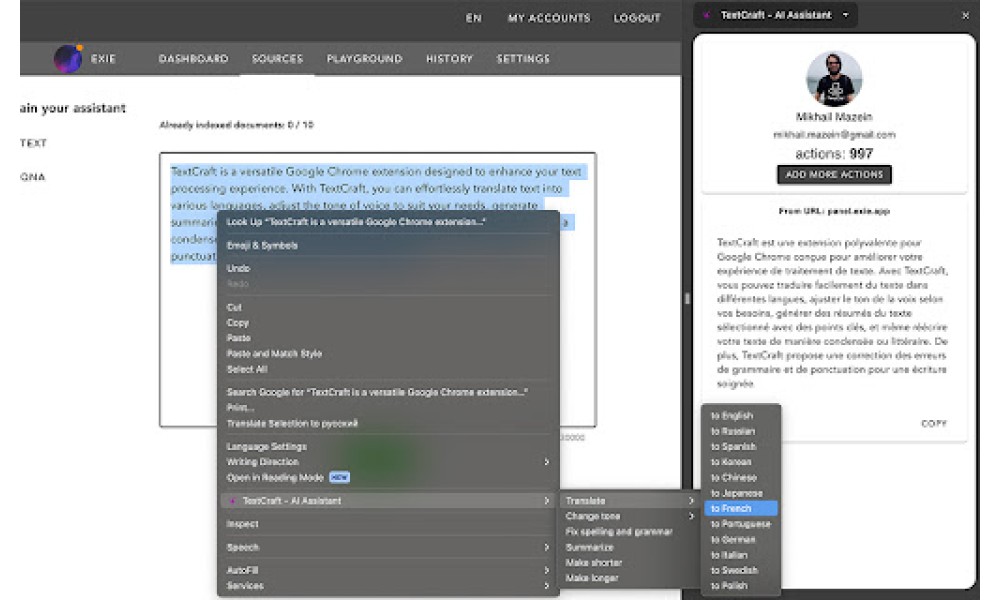Click inside the source text area
This screenshot has width=1000, height=600.
click(378, 289)
